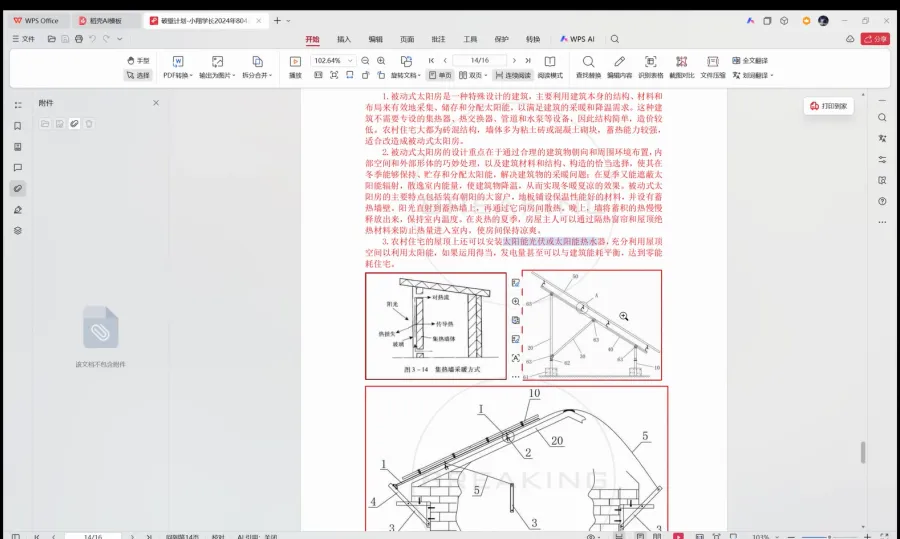
Task: Click the print icon in quick access
Action: (x=79, y=39)
